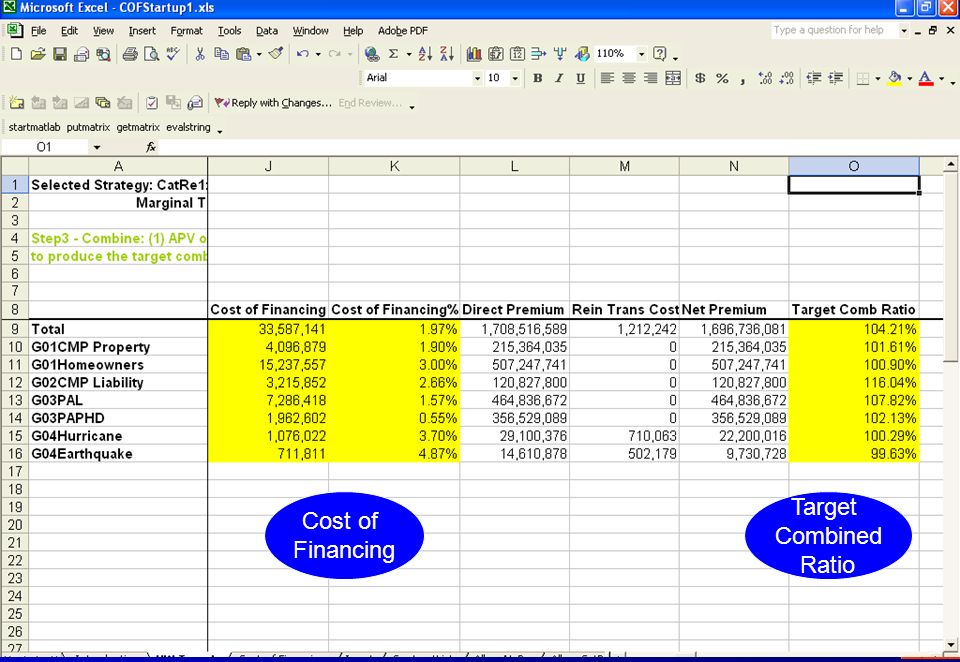Apply Currency style with the dollar icon
Image resolution: width=960 pixels, height=662 pixels.
point(700,78)
